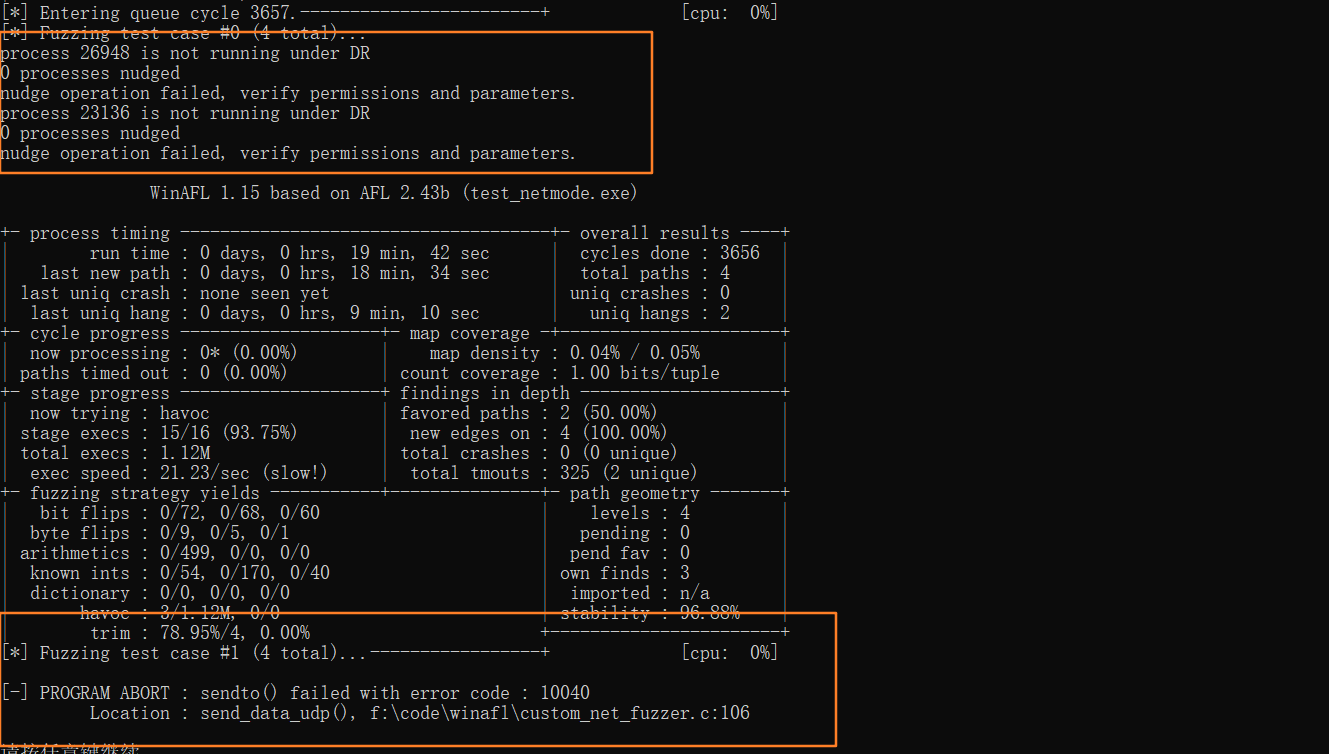This screenshot has width=1329, height=754.
Task: Click the run time value
Action: [344, 253]
